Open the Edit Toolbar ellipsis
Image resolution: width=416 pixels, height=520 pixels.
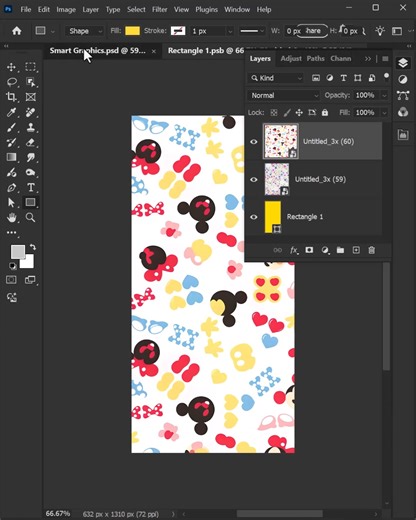coord(11,233)
